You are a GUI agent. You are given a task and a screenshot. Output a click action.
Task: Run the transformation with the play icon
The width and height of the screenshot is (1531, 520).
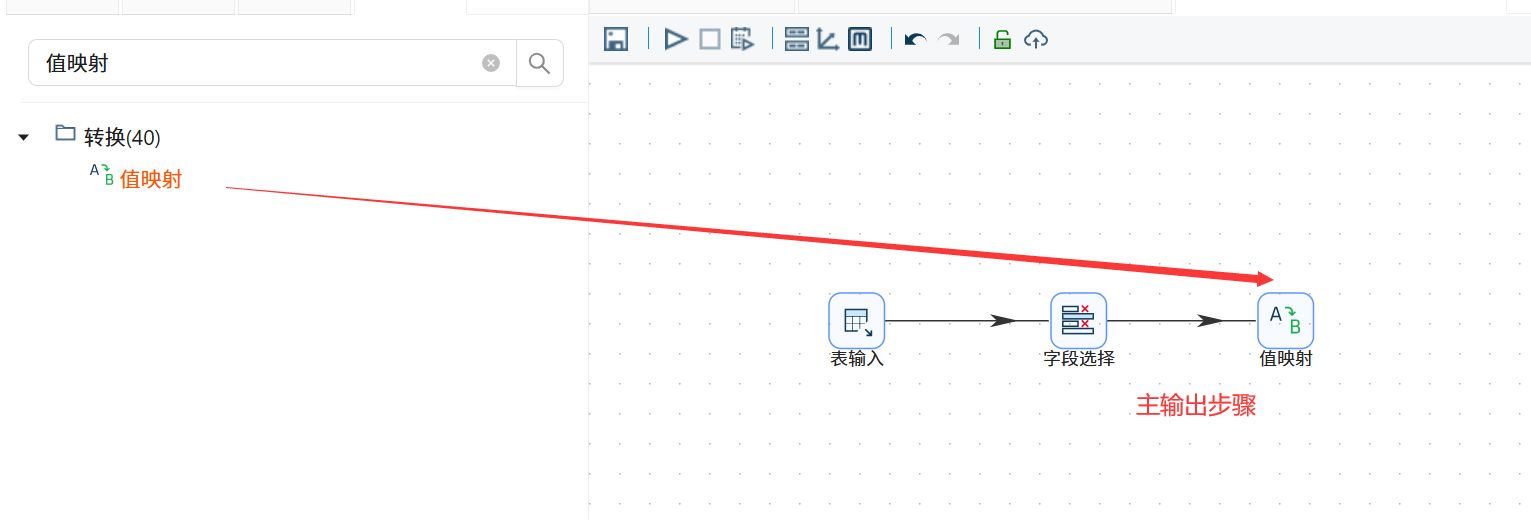click(x=676, y=40)
